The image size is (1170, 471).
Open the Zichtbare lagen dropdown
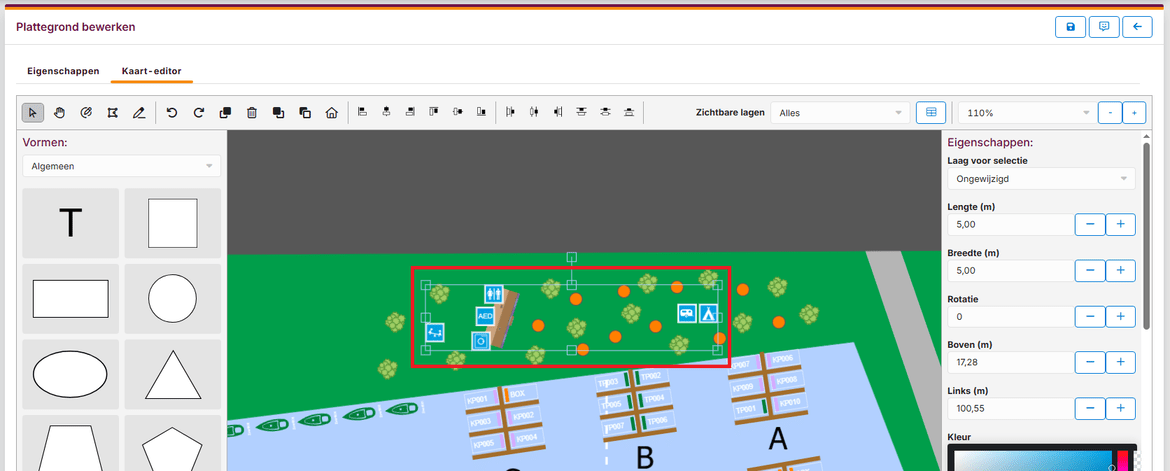coord(840,113)
